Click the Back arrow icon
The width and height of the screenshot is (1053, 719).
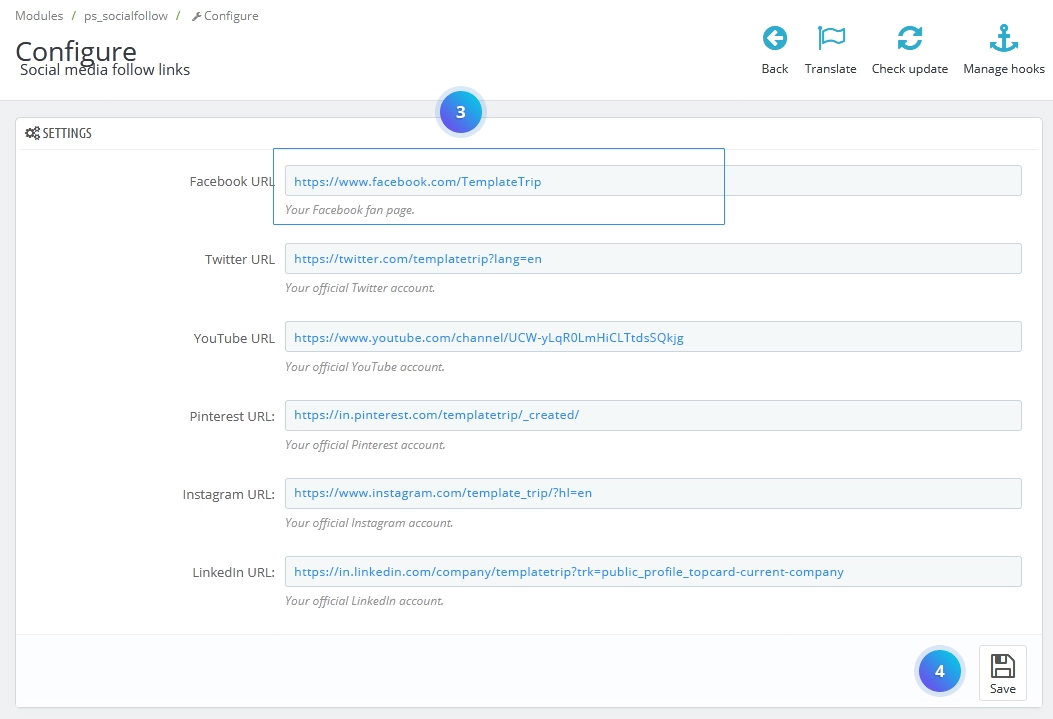pyautogui.click(x=774, y=38)
